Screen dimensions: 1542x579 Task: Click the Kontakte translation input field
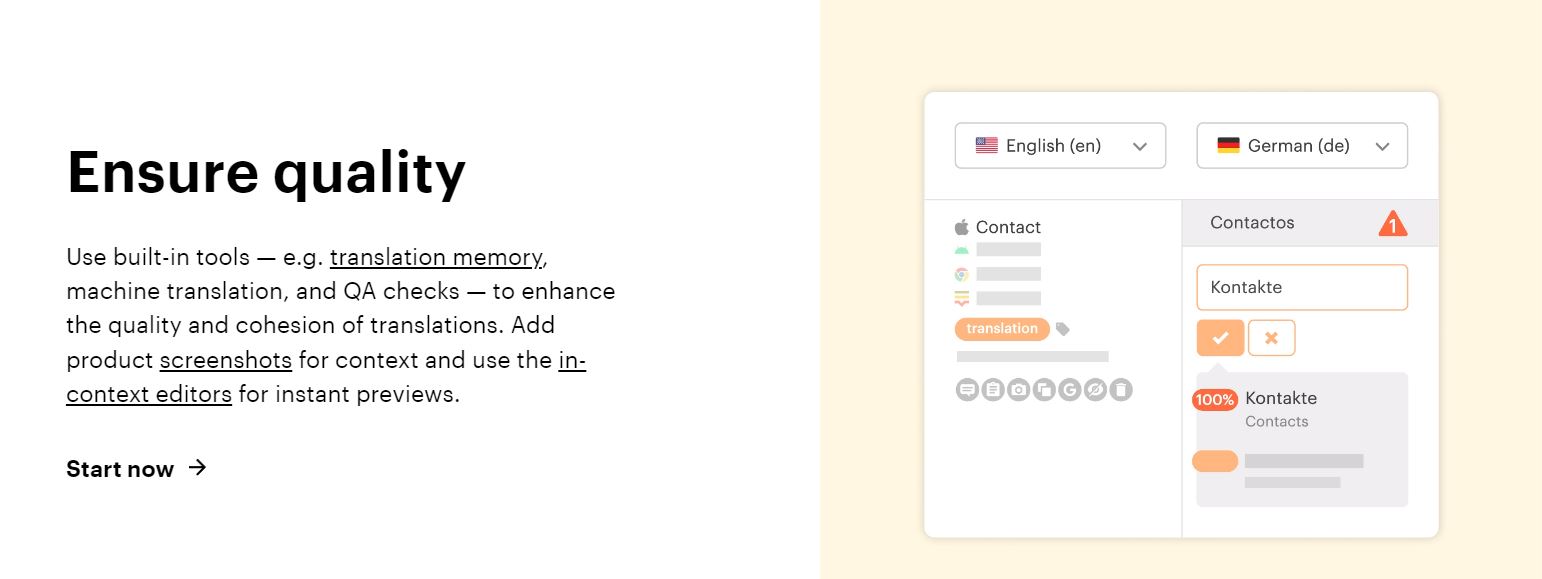coord(1302,288)
